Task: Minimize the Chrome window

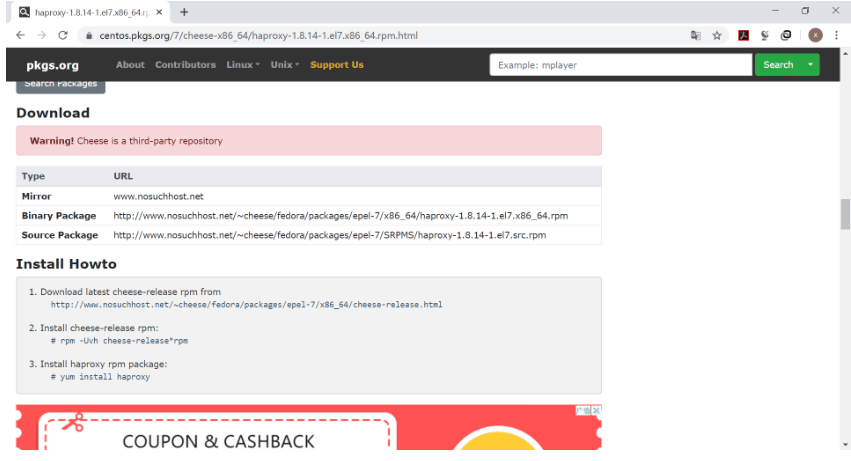Action: coord(775,11)
